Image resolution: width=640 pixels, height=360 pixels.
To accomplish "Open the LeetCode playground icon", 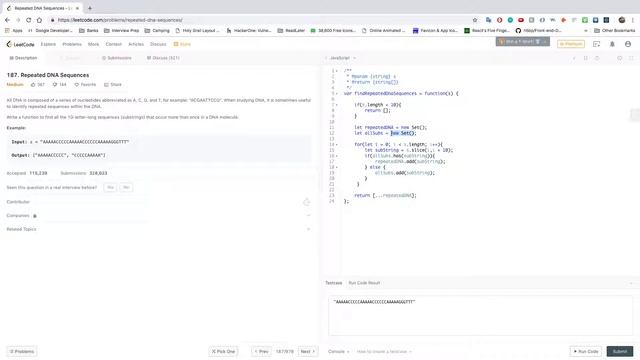I will 596,44.
